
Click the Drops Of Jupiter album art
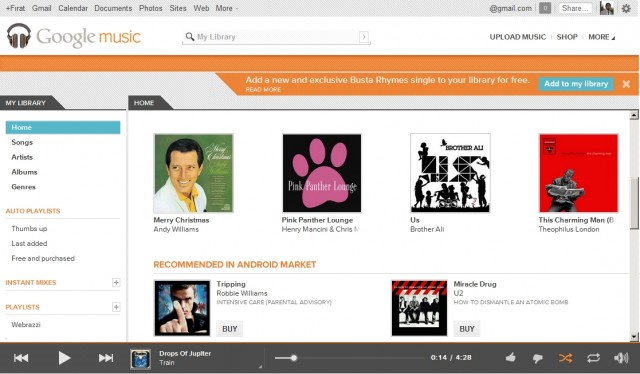(141, 359)
